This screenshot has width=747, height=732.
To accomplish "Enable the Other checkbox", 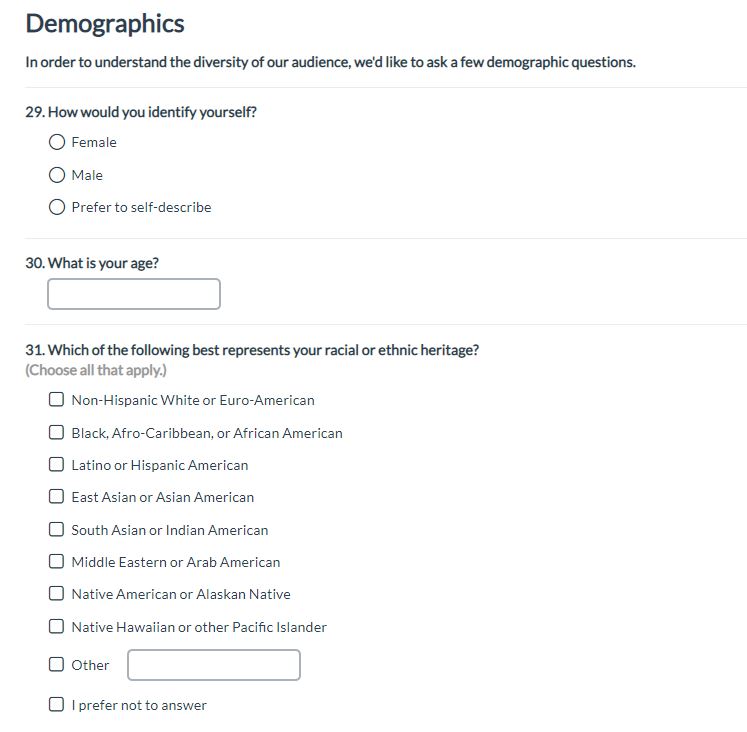I will (57, 665).
